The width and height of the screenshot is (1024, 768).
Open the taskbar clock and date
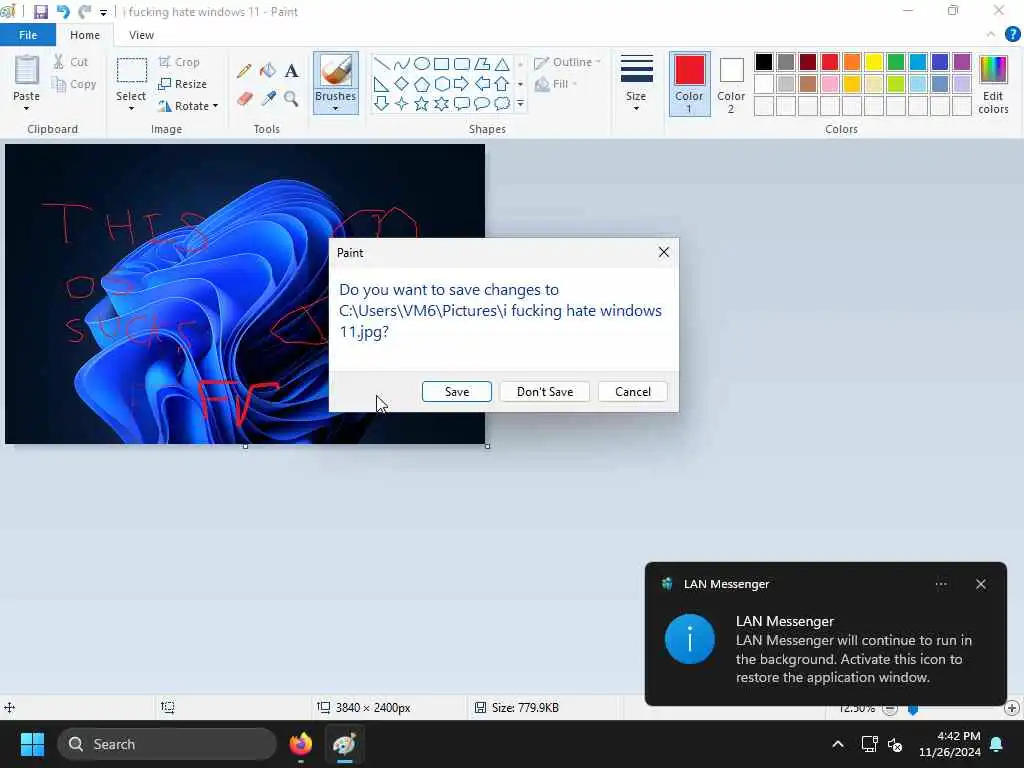click(950, 744)
